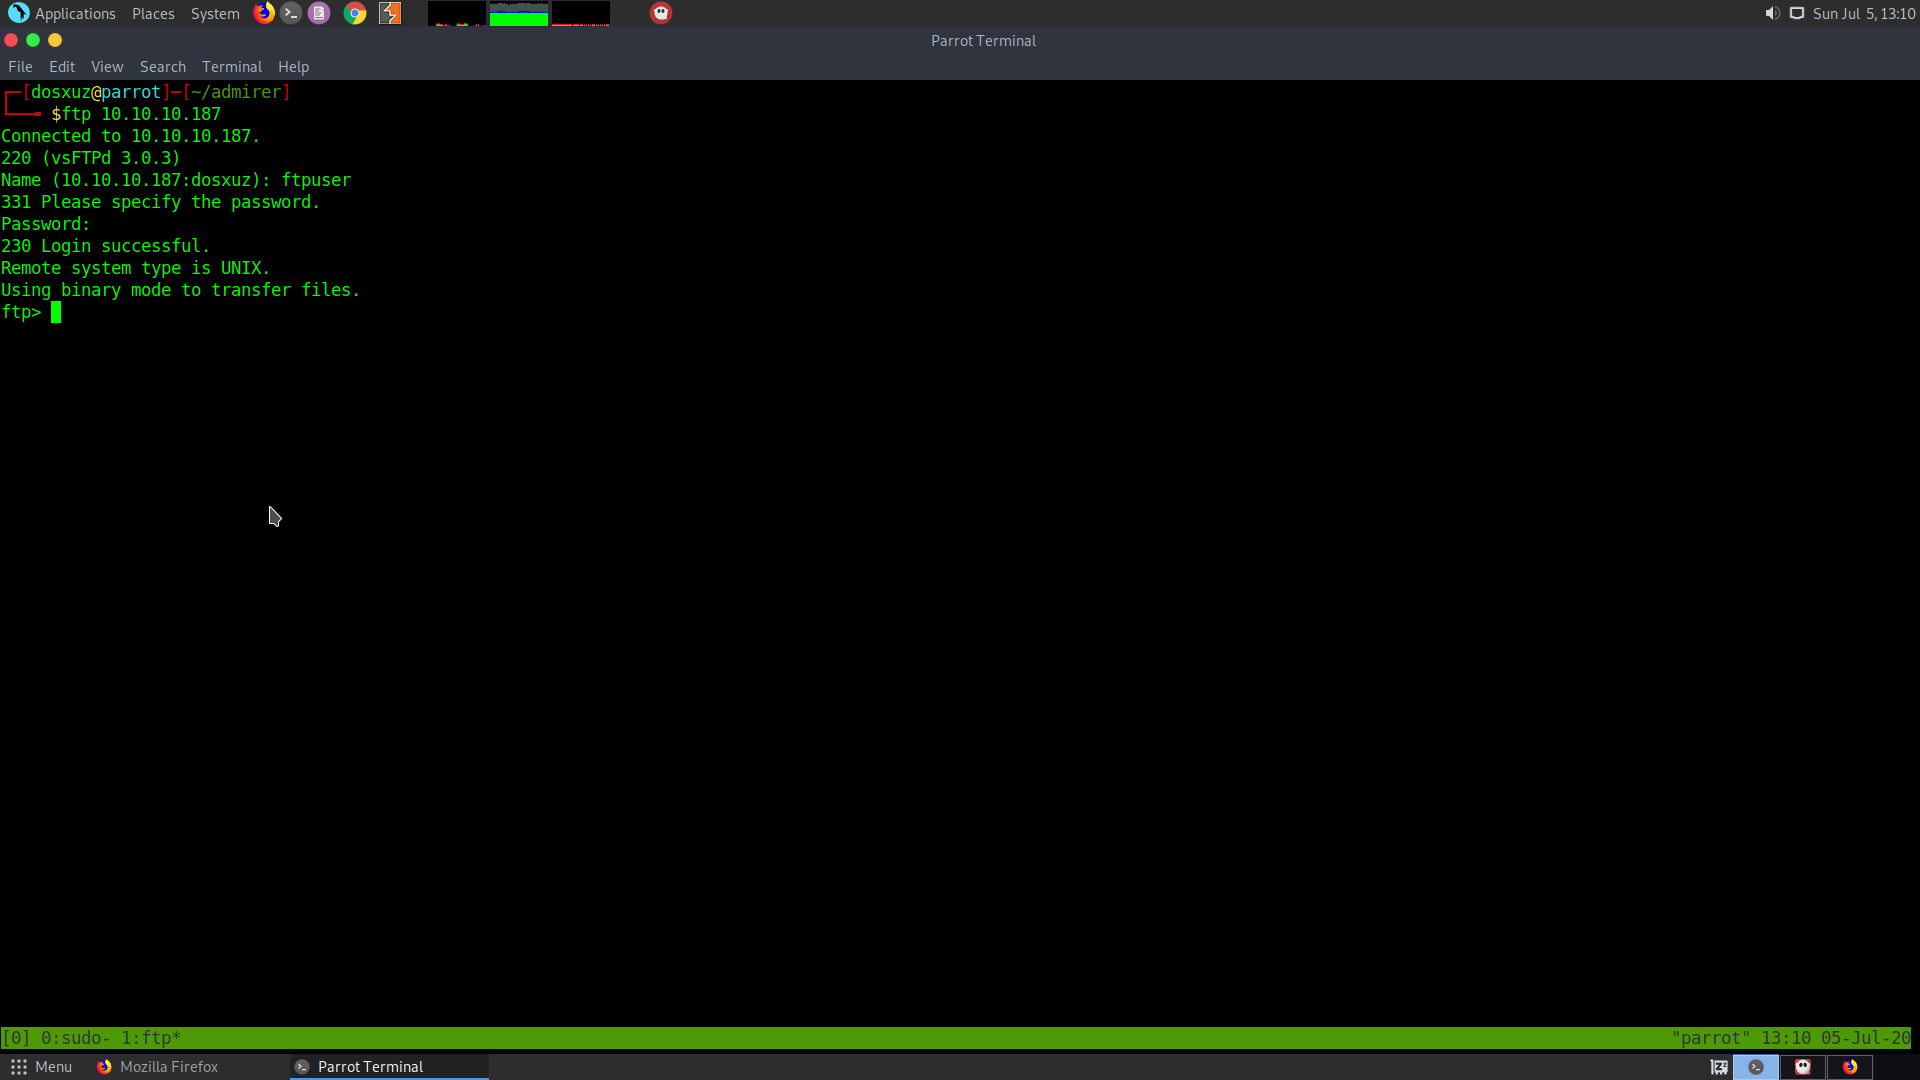Click the display icon beside the clock
The height and width of the screenshot is (1080, 1920).
[1797, 13]
